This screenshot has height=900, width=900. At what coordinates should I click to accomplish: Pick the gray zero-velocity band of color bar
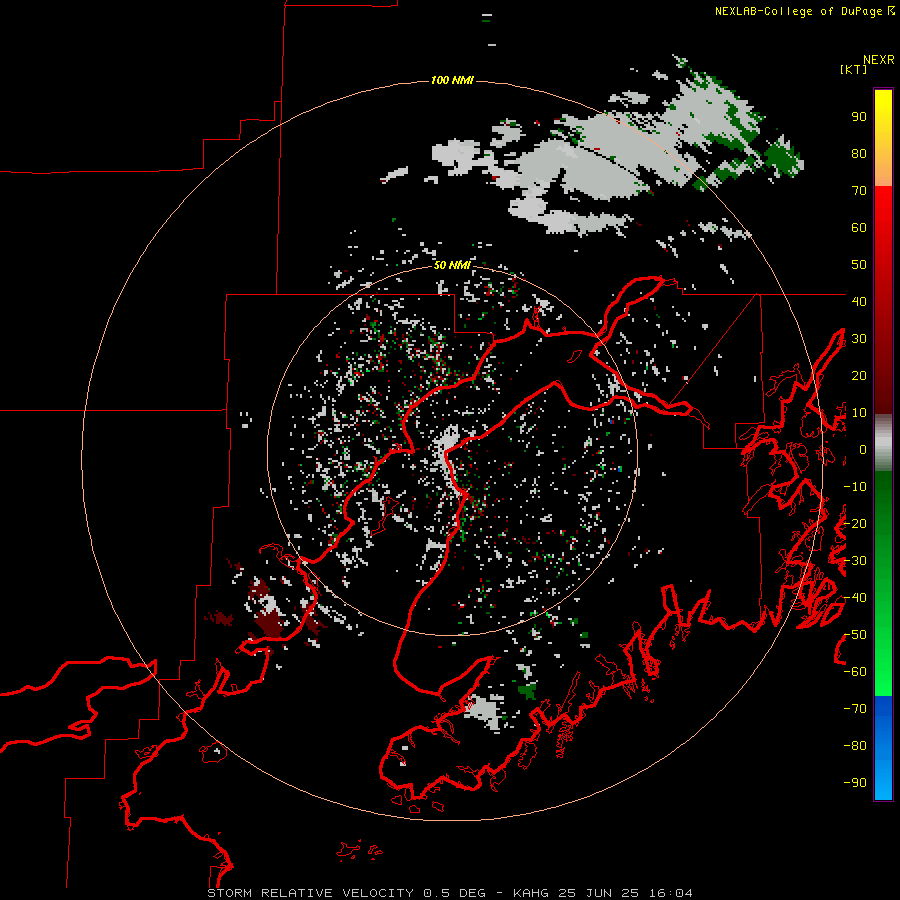pyautogui.click(x=883, y=443)
